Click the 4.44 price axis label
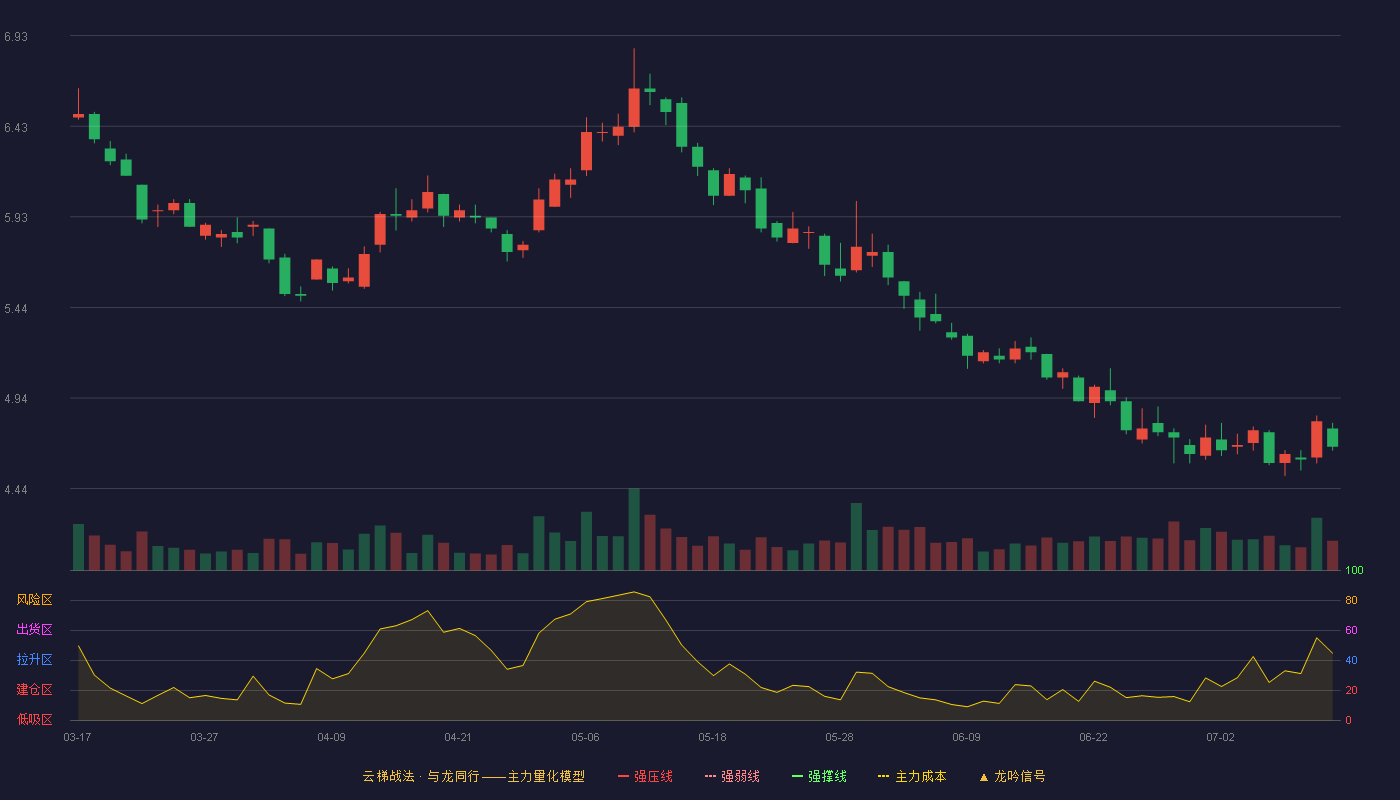 point(16,489)
